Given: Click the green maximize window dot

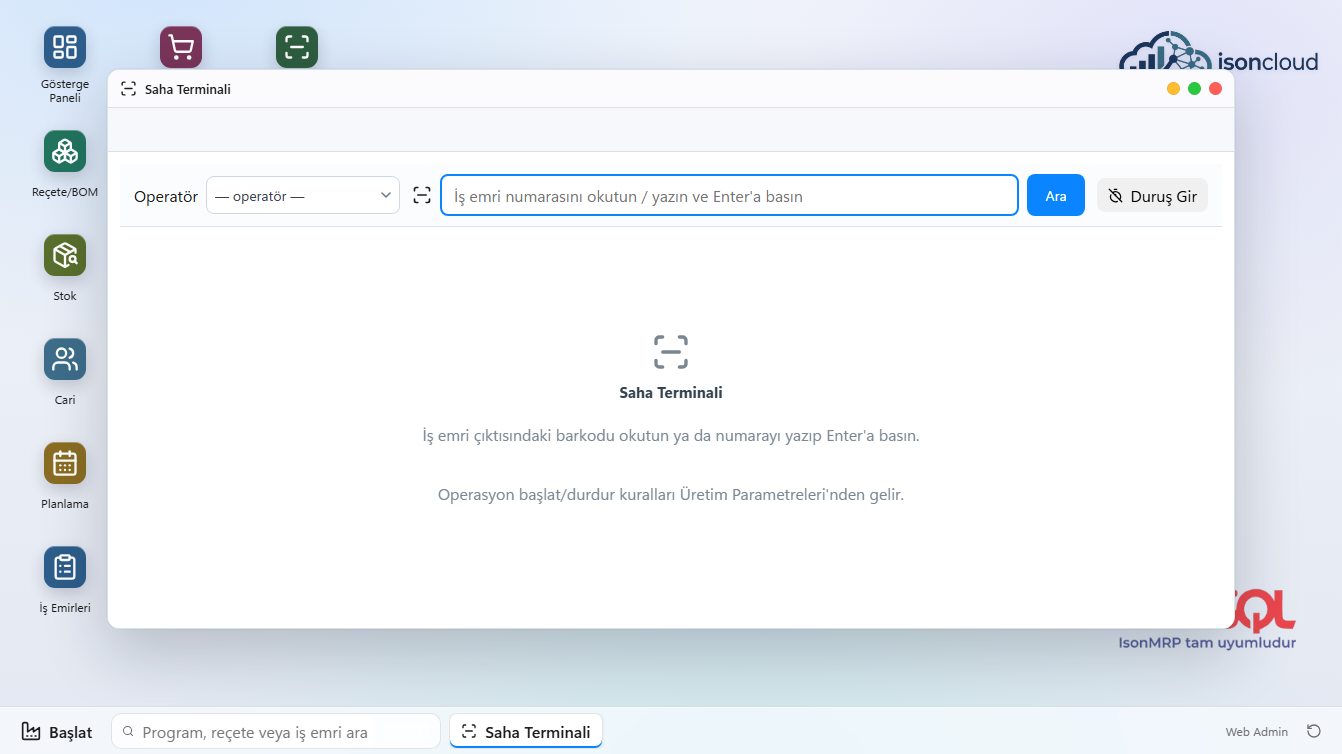Looking at the screenshot, I should click(x=1194, y=89).
